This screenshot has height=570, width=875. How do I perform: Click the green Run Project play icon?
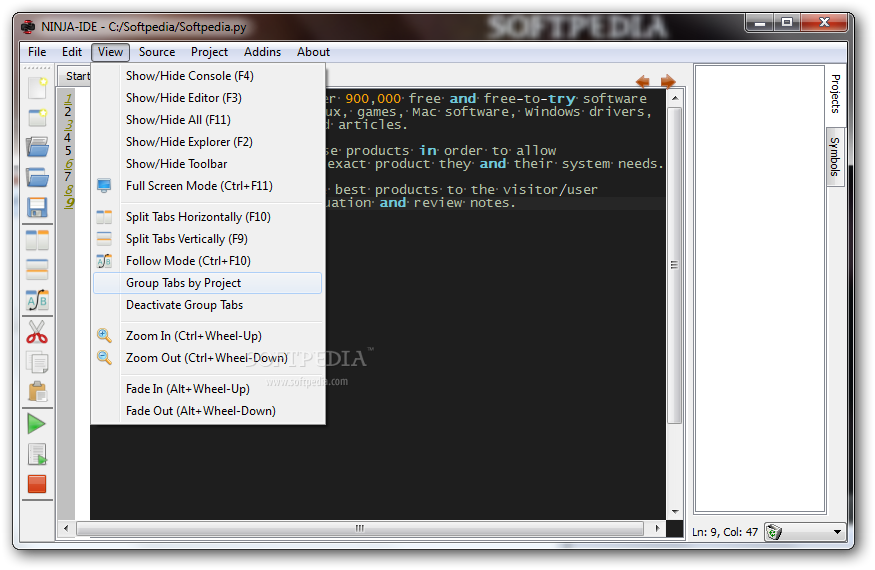(x=36, y=424)
